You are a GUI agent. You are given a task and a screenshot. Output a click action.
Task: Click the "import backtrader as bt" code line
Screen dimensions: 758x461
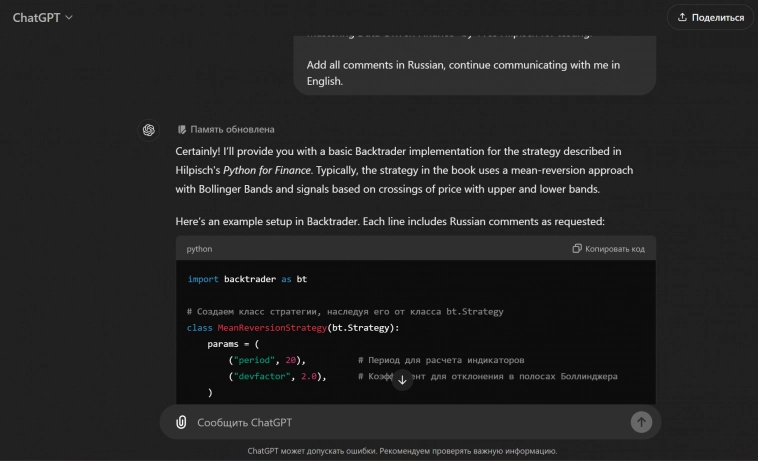247,279
